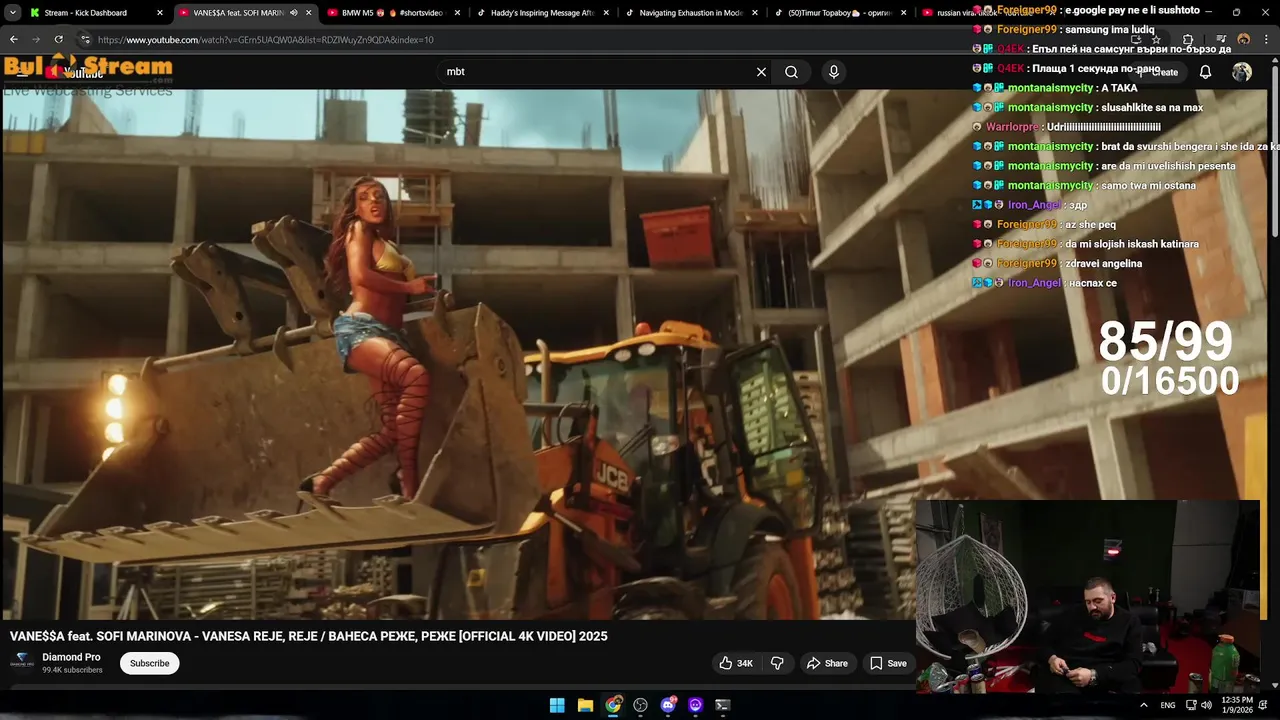The image size is (1280, 720).
Task: Close the Navigating Exhaustion tab
Action: click(755, 13)
